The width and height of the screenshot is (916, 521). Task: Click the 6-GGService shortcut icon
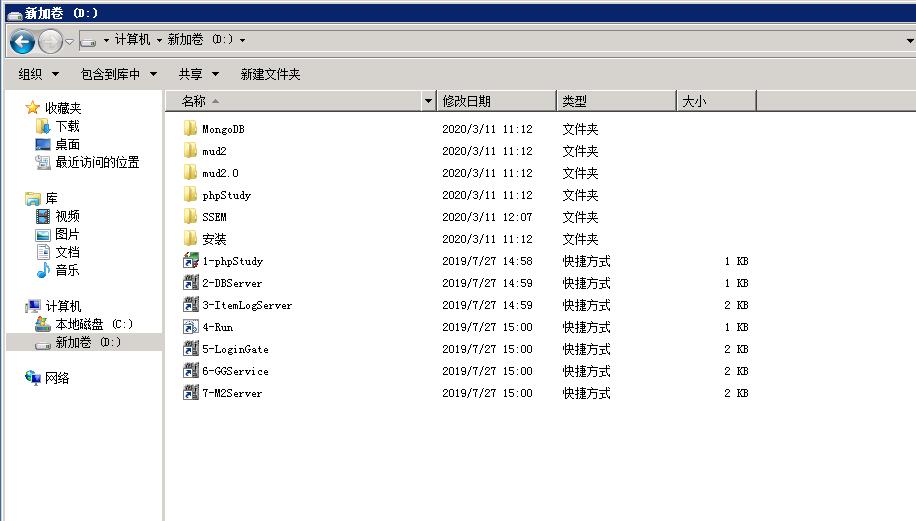[x=191, y=371]
